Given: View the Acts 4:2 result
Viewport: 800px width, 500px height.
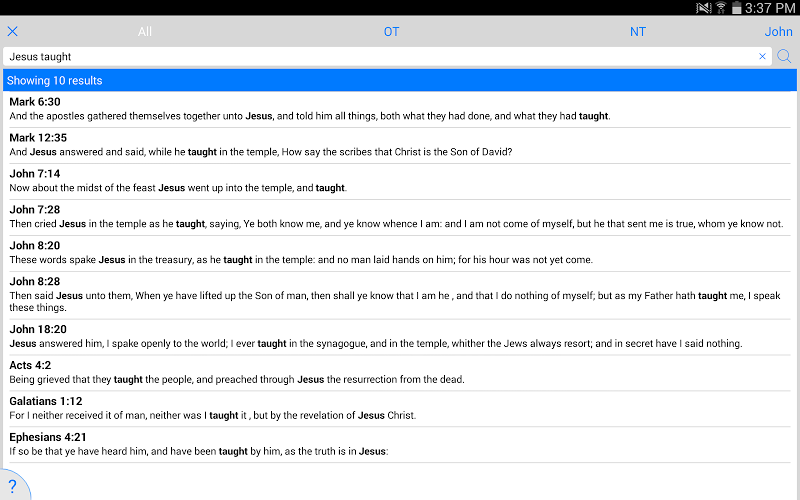Looking at the screenshot, I should coord(400,372).
